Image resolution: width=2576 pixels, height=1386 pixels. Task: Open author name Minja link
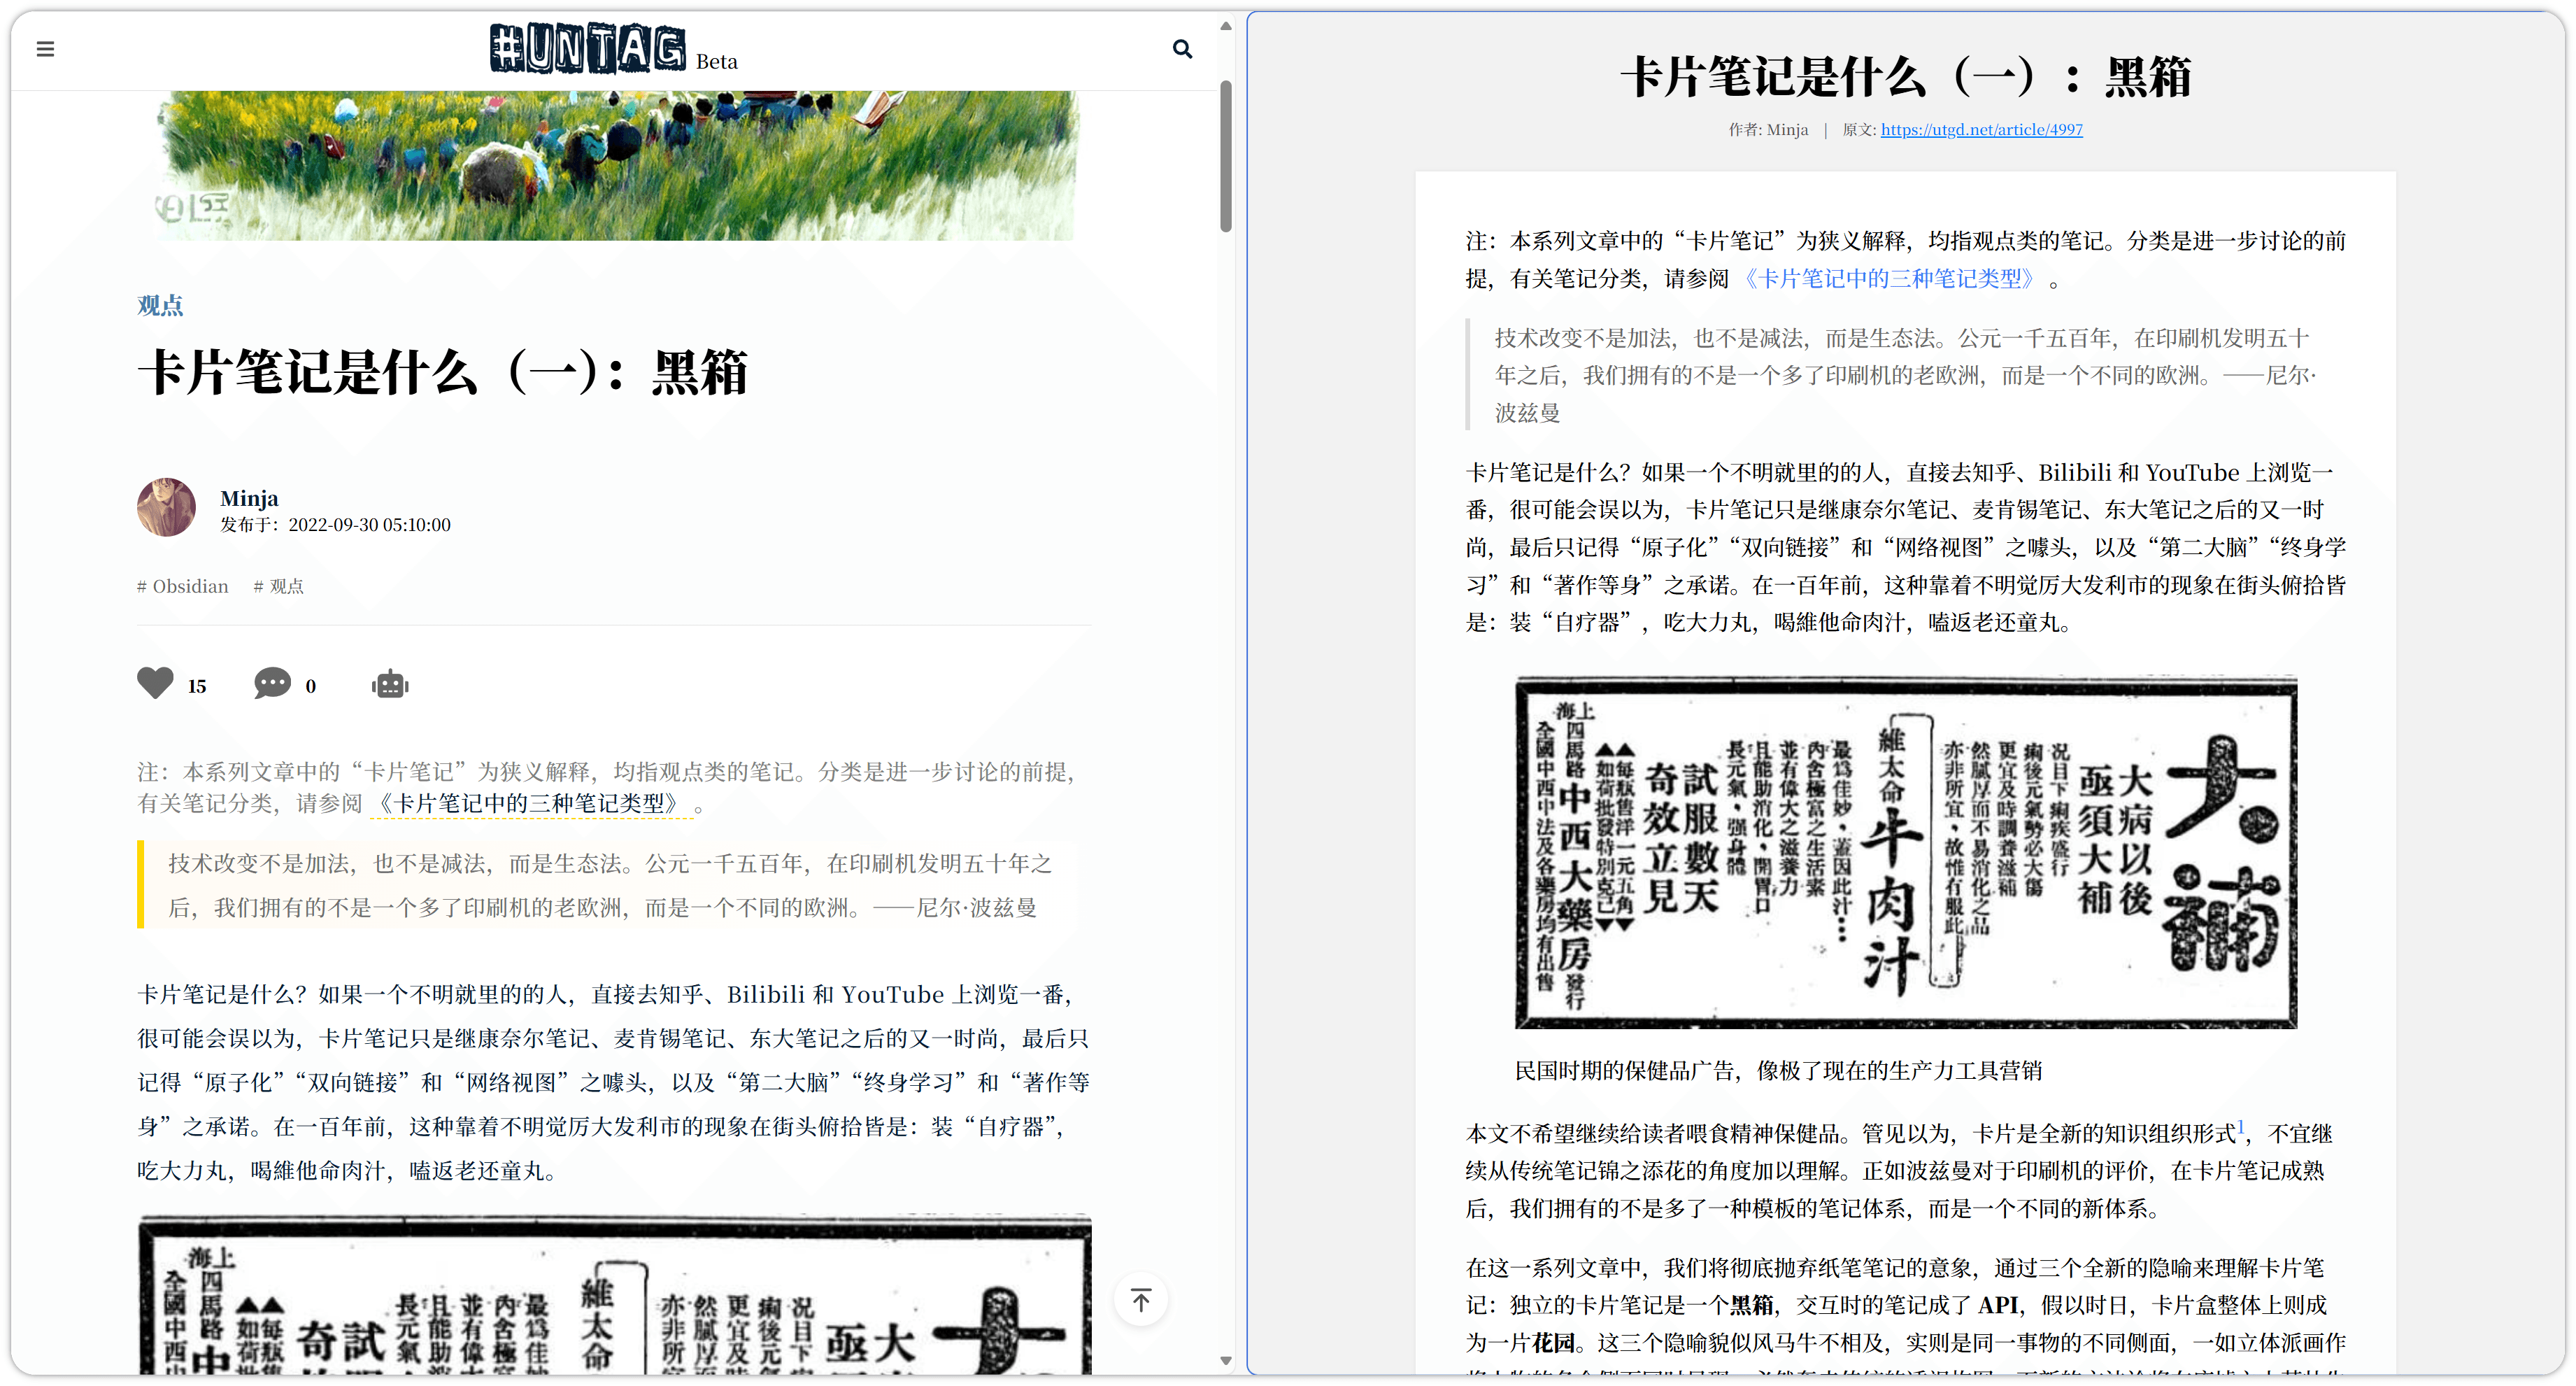(x=249, y=498)
